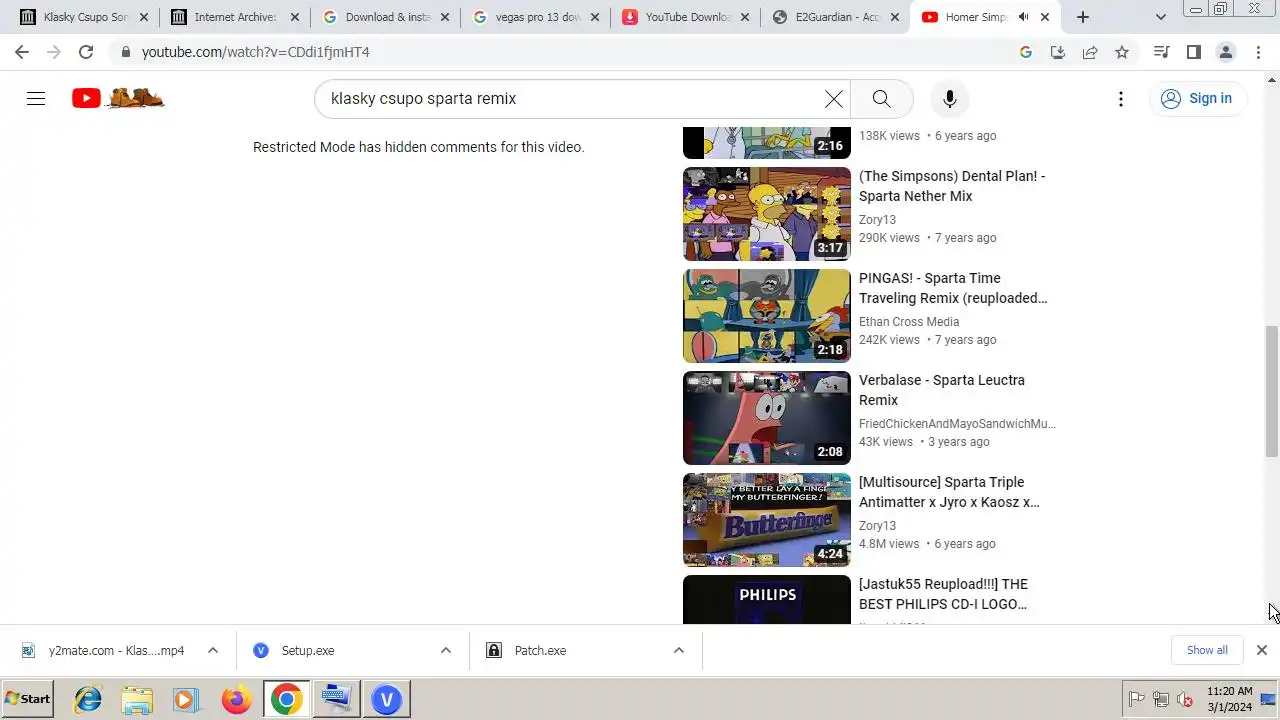Mute the Homer Simpson tab audio icon
Screen dimensions: 1280x720
pyautogui.click(x=1024, y=17)
